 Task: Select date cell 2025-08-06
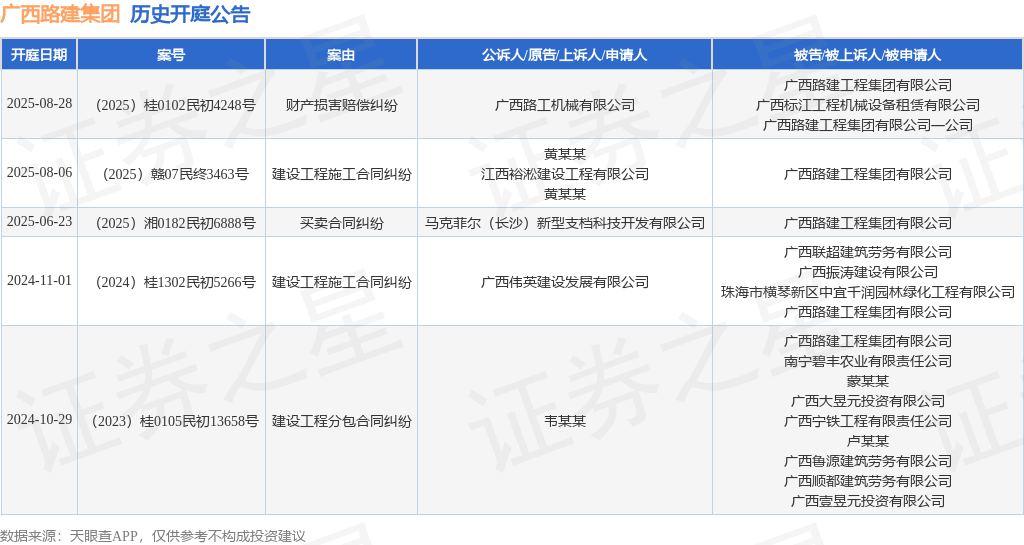(39, 173)
